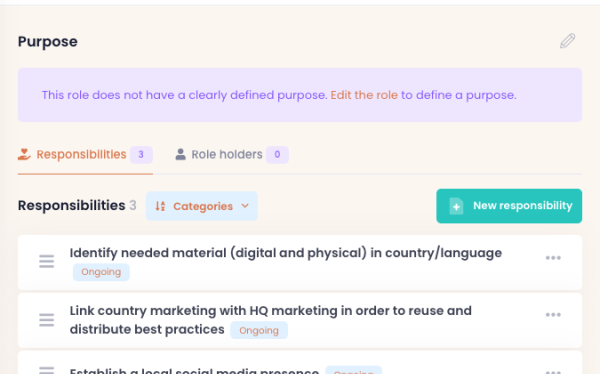Click the Ongoing badge after 'distribute best practices'
Viewport: 600px width, 374px height.
[x=259, y=330]
